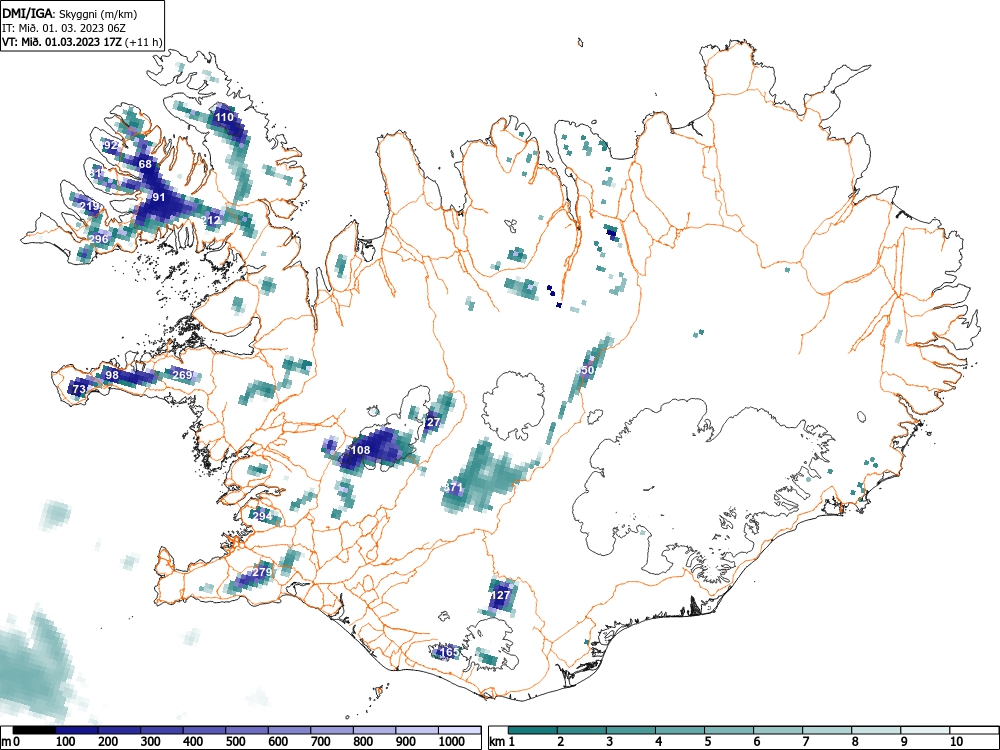This screenshot has width=1000, height=750.
Task: Click the "279" value on Reykjanes peninsula
Action: click(263, 572)
